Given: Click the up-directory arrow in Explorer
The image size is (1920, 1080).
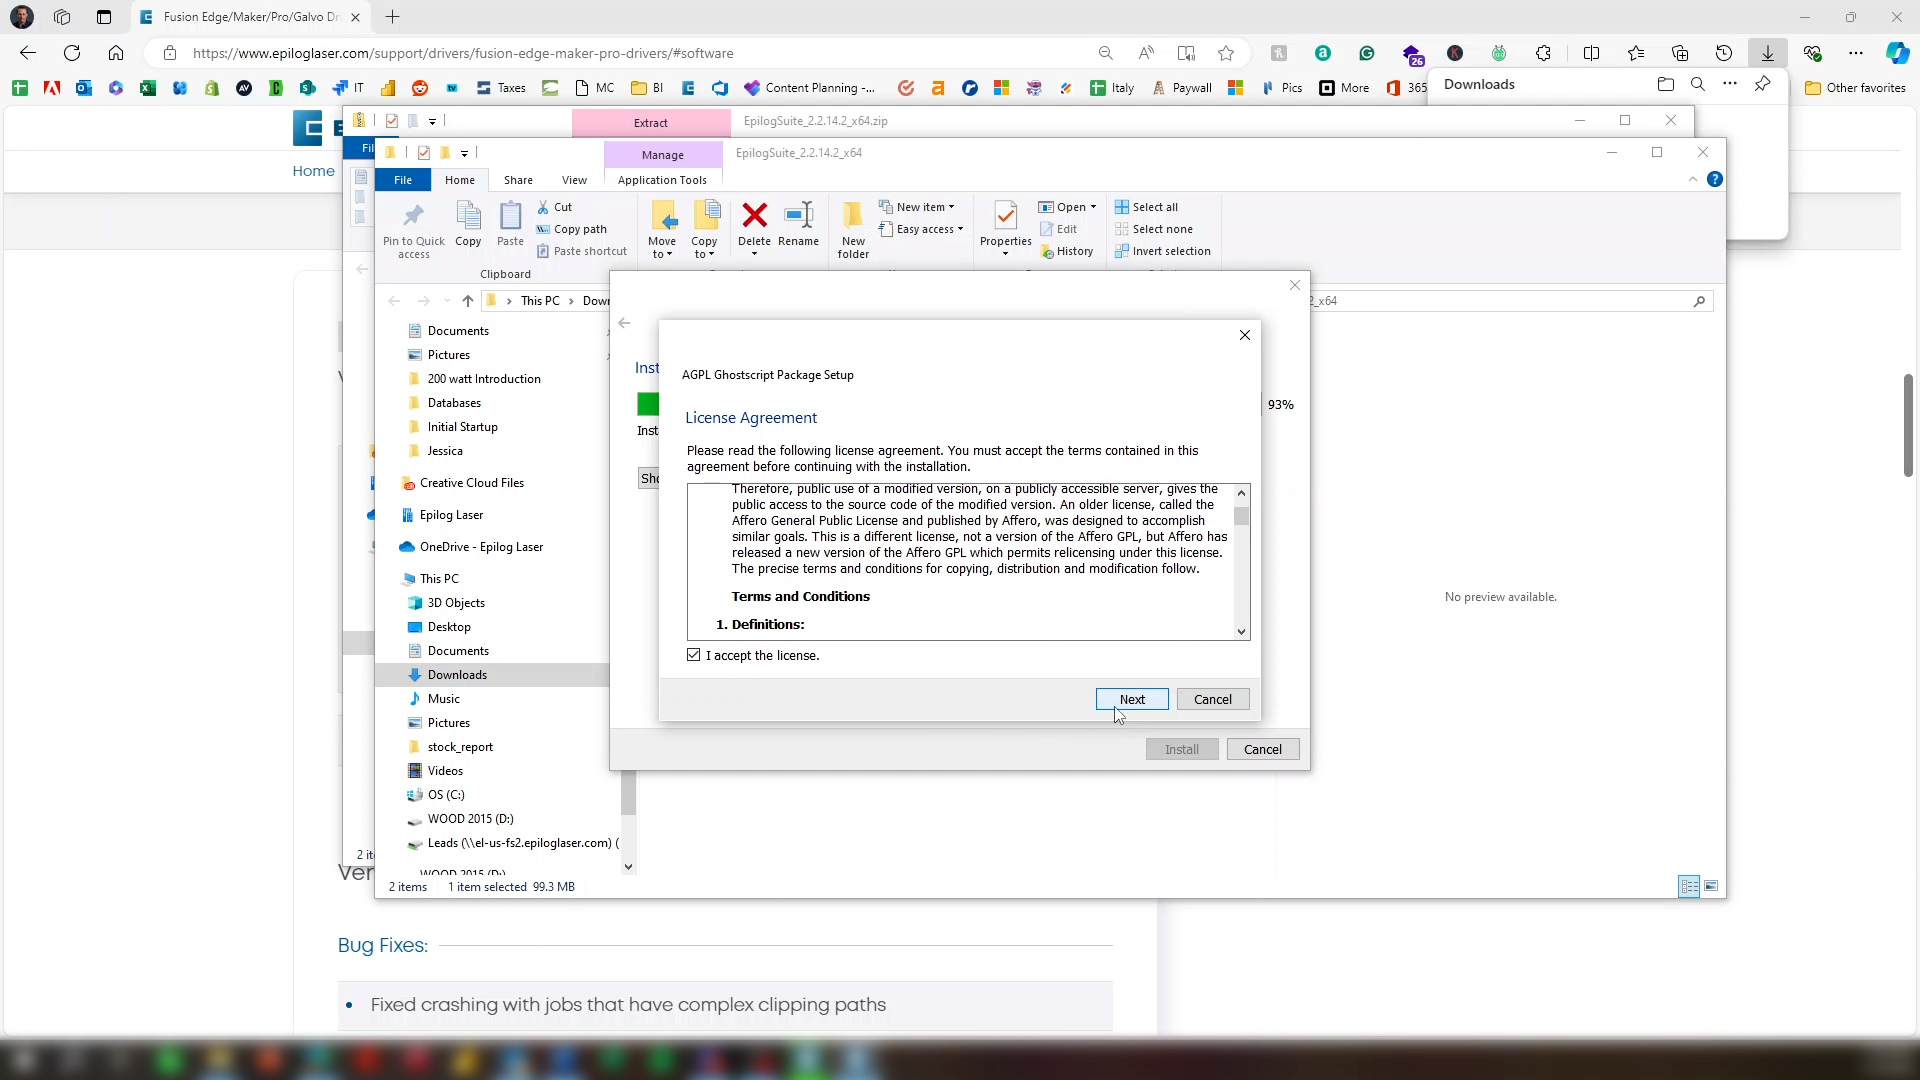Looking at the screenshot, I should pyautogui.click(x=467, y=301).
